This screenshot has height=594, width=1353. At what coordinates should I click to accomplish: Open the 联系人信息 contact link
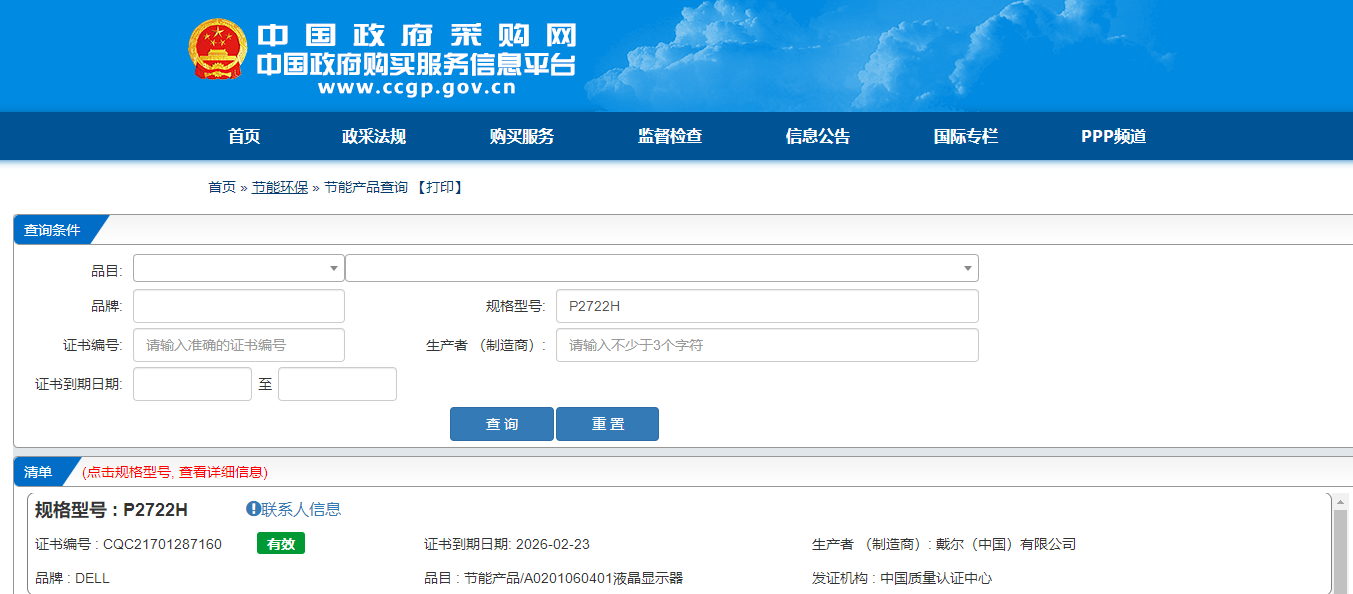[x=301, y=509]
